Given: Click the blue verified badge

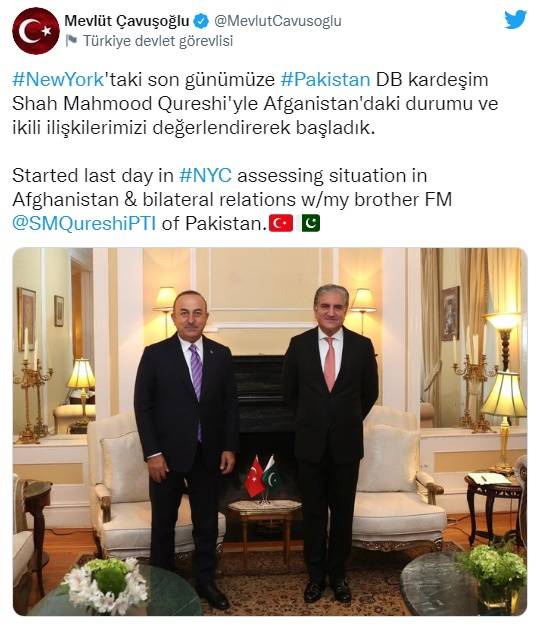Looking at the screenshot, I should [201, 21].
